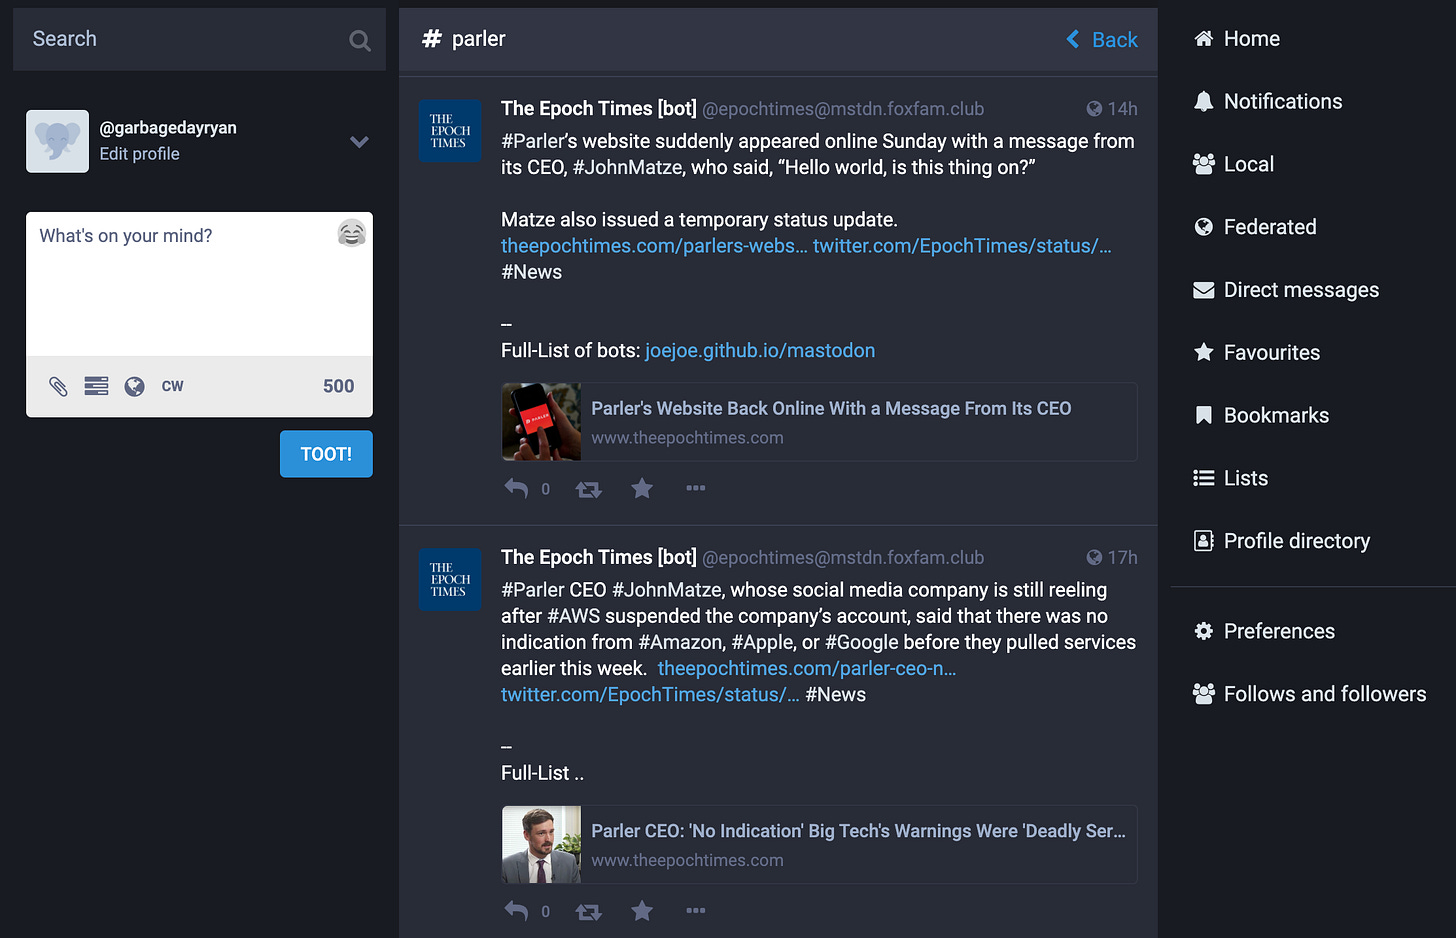This screenshot has width=1456, height=938.
Task: Open Favourites
Action: pos(1256,352)
